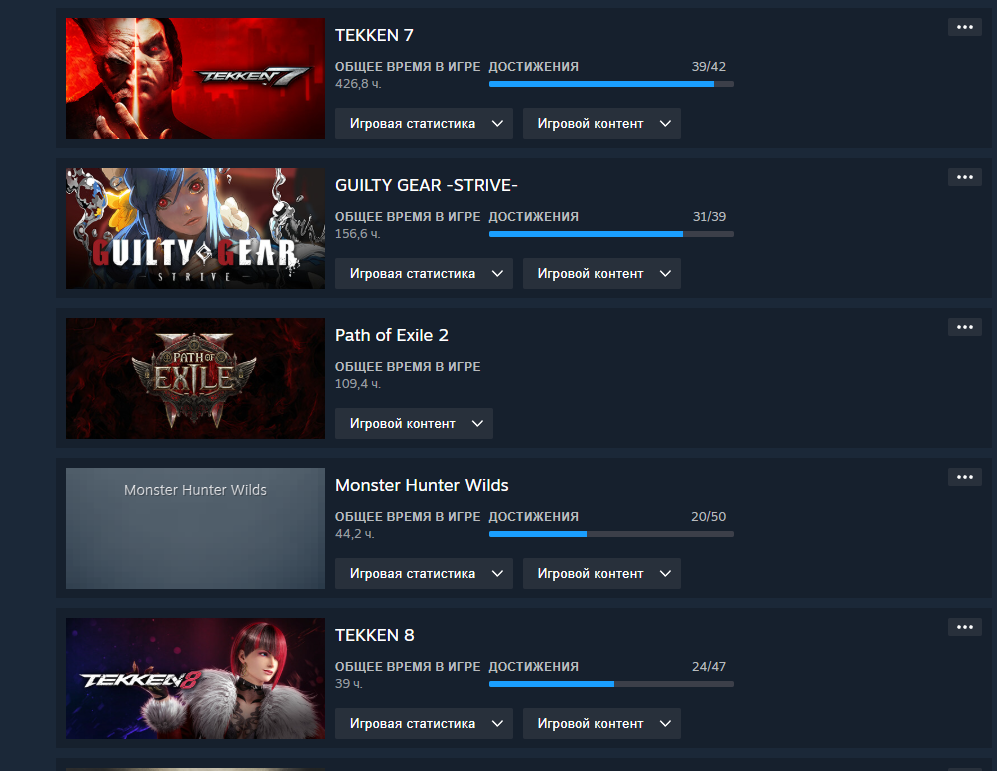Expand Игровая статистика dropdown for TEKKEN 7

tap(423, 123)
